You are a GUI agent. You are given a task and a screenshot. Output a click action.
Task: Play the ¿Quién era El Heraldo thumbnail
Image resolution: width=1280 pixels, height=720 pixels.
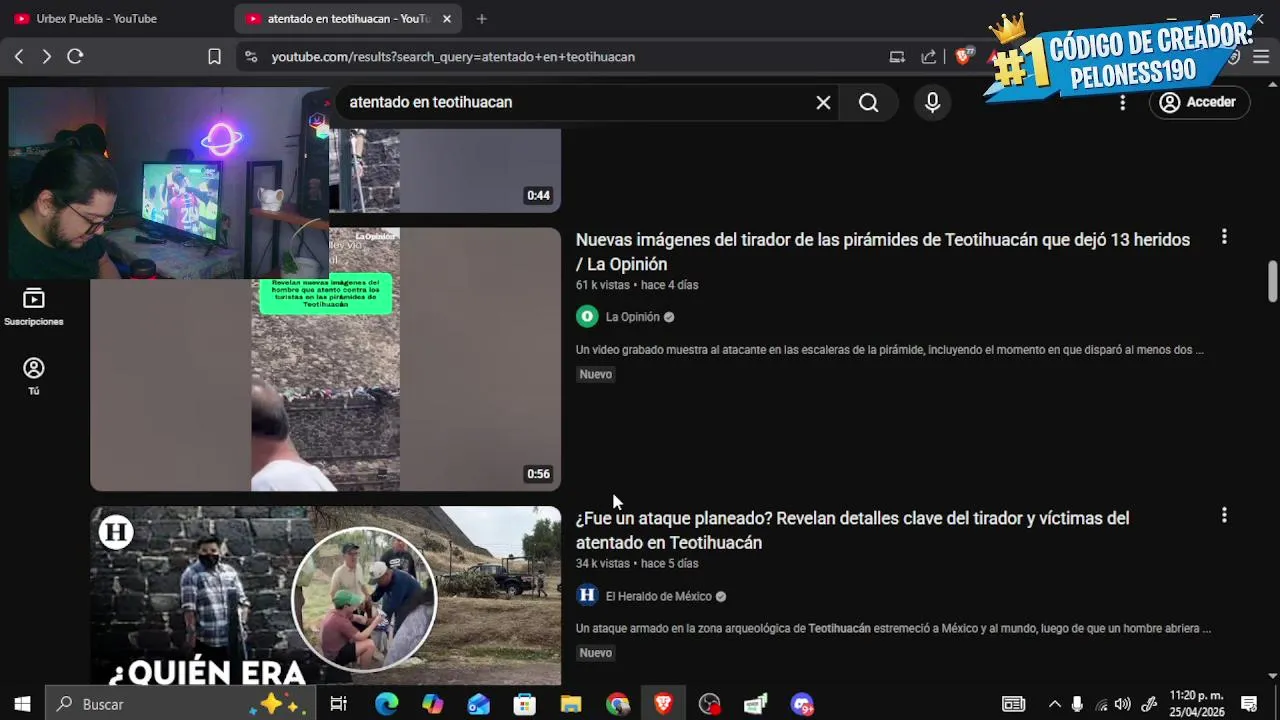(325, 596)
